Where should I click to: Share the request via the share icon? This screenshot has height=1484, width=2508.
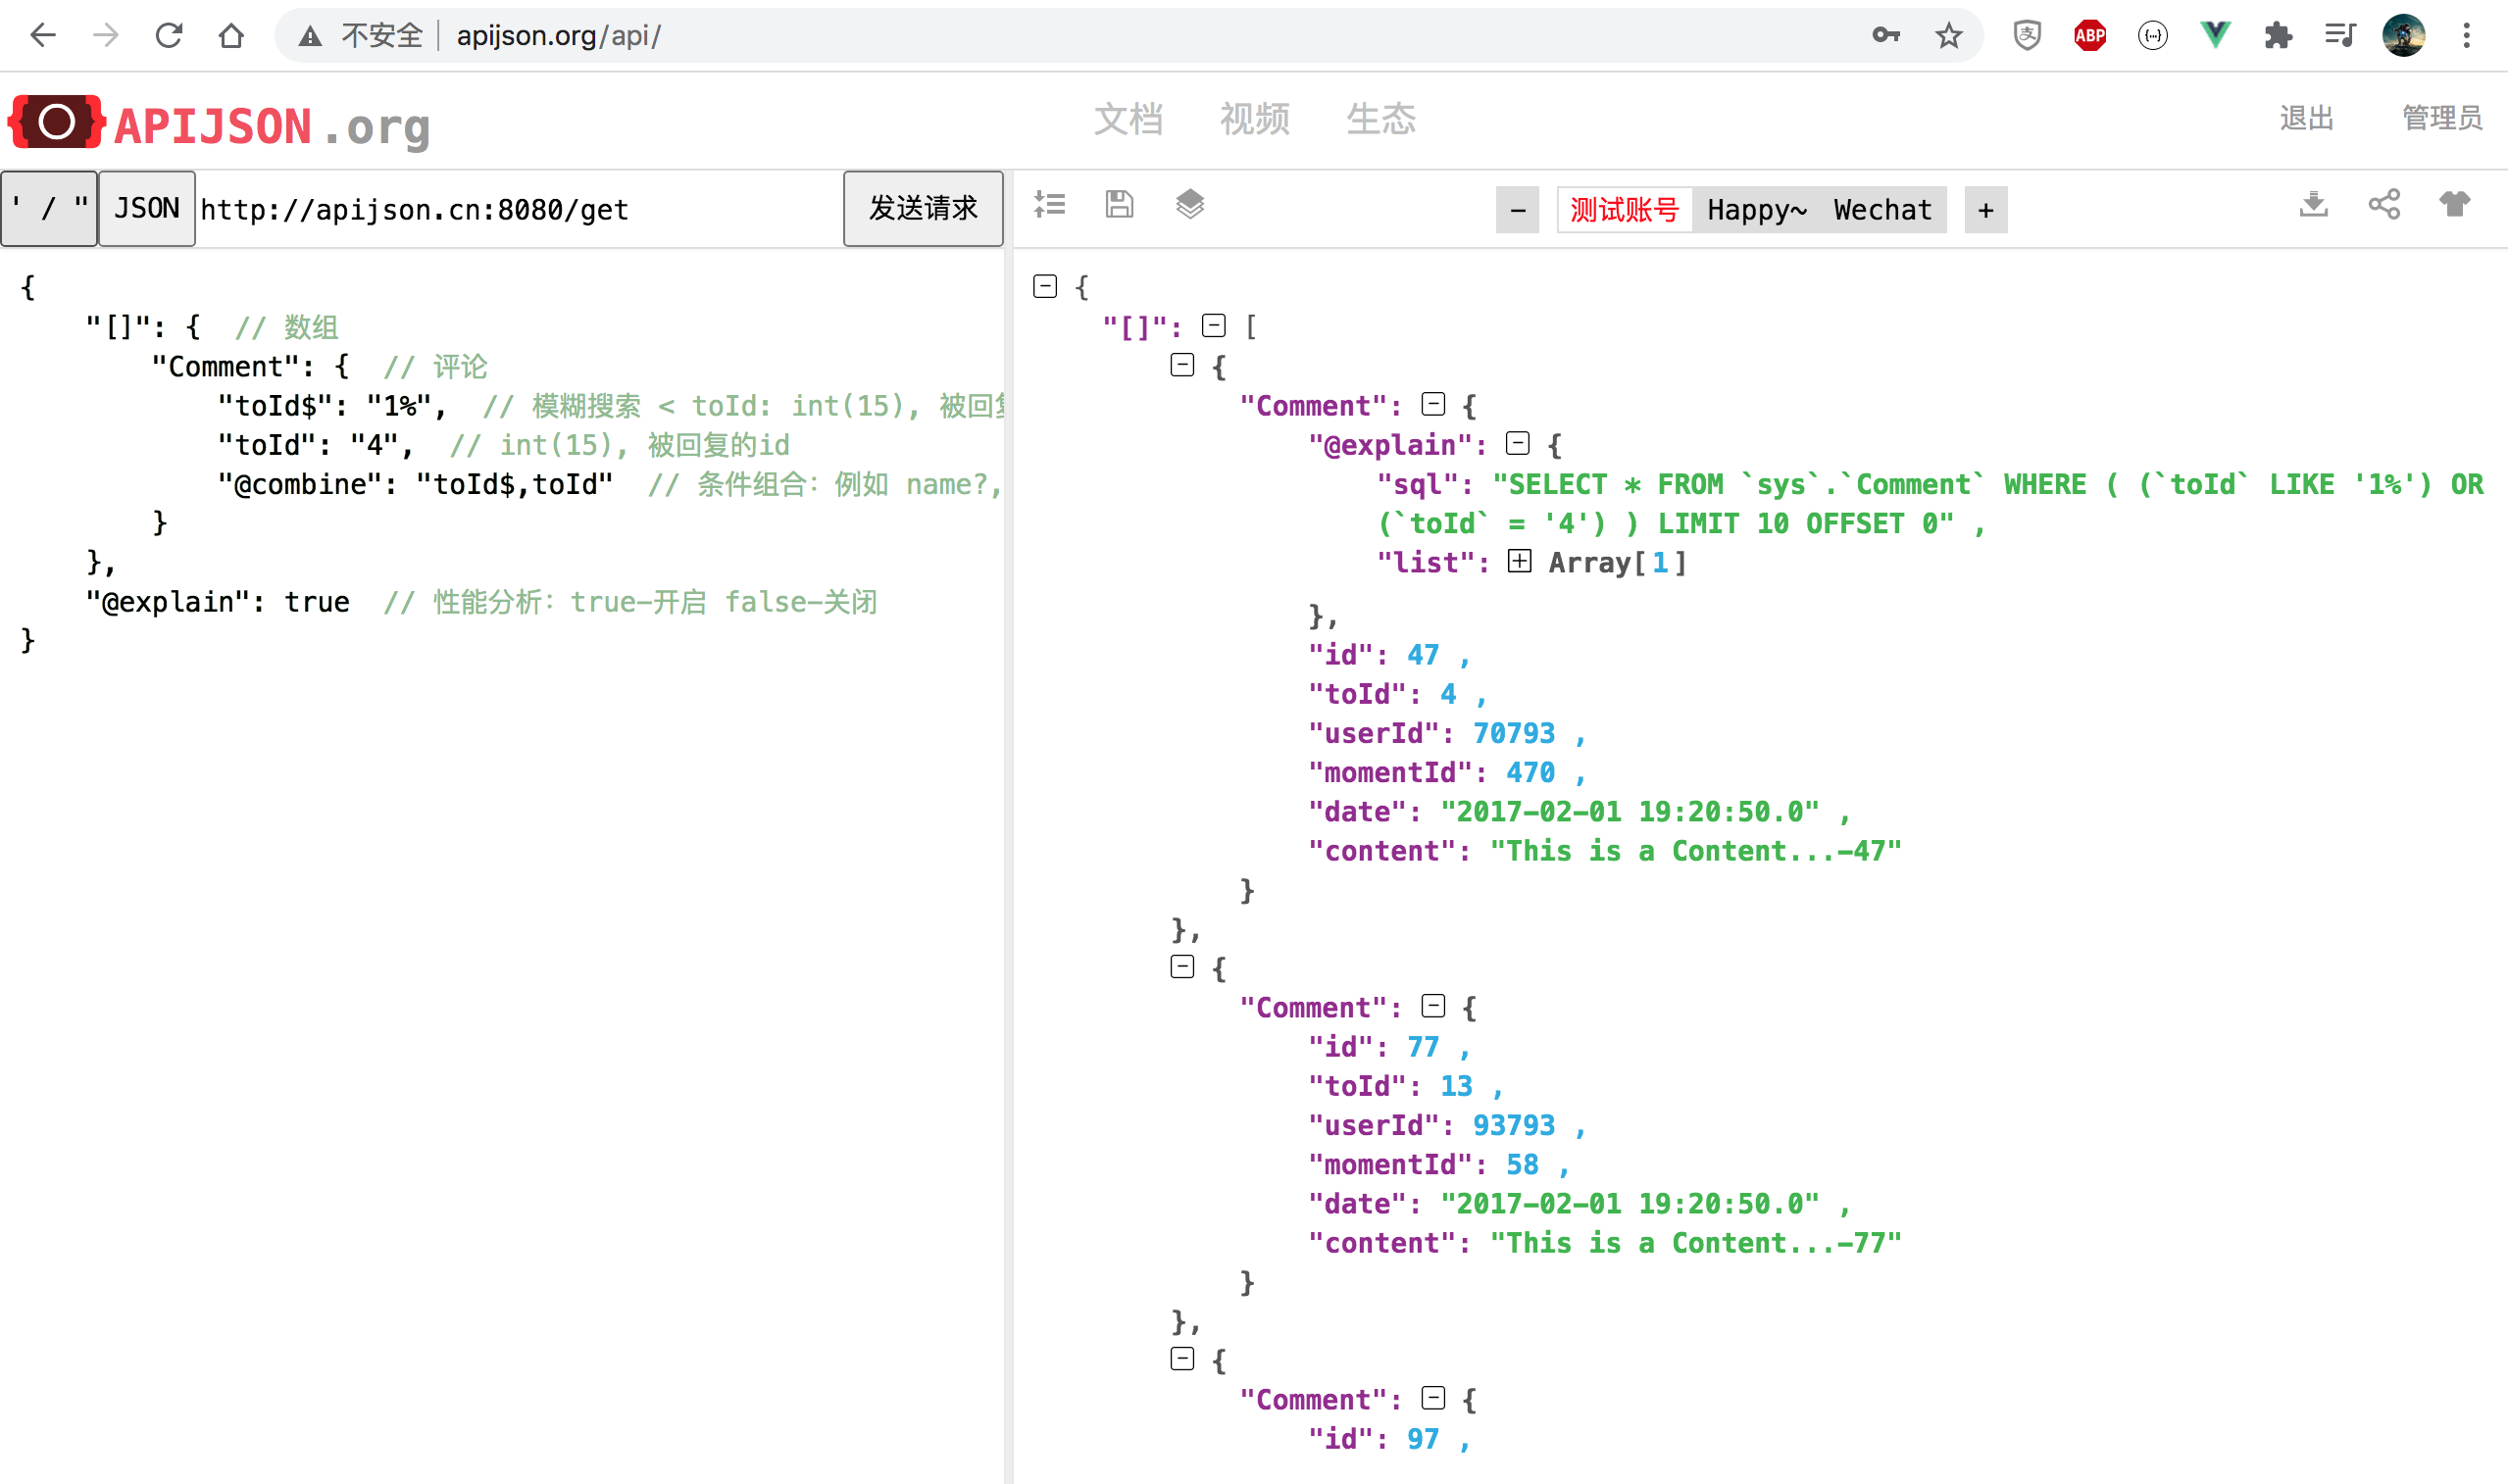pos(2385,204)
